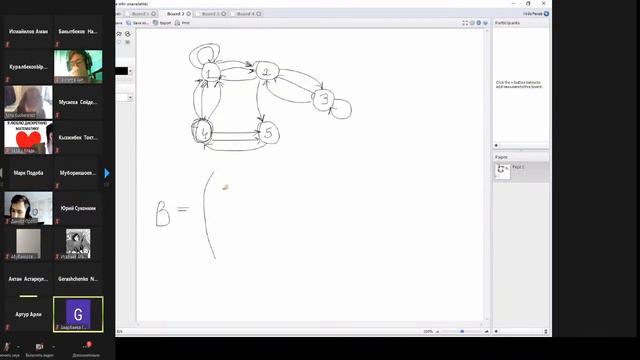
Task: Click the add button under the Participants panel
Action: click(x=496, y=145)
